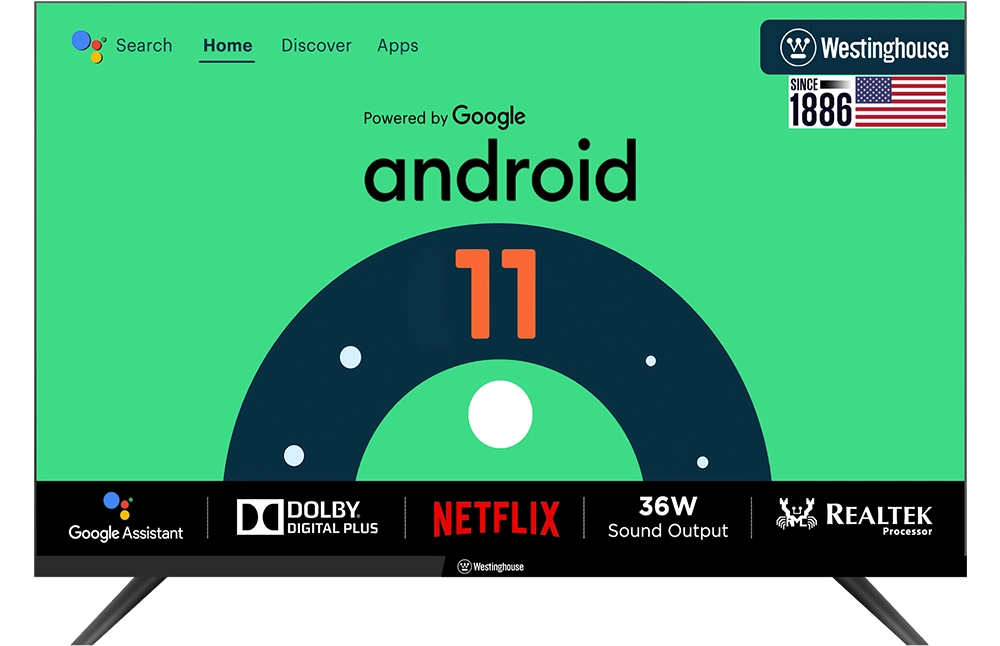The image size is (1000, 646).
Task: Select the Home tab
Action: pyautogui.click(x=227, y=46)
